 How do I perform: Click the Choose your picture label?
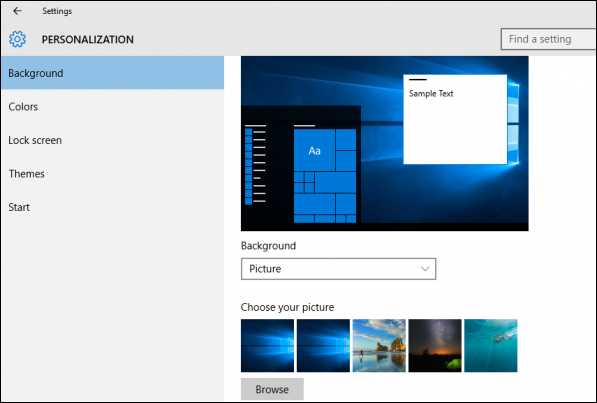287,307
